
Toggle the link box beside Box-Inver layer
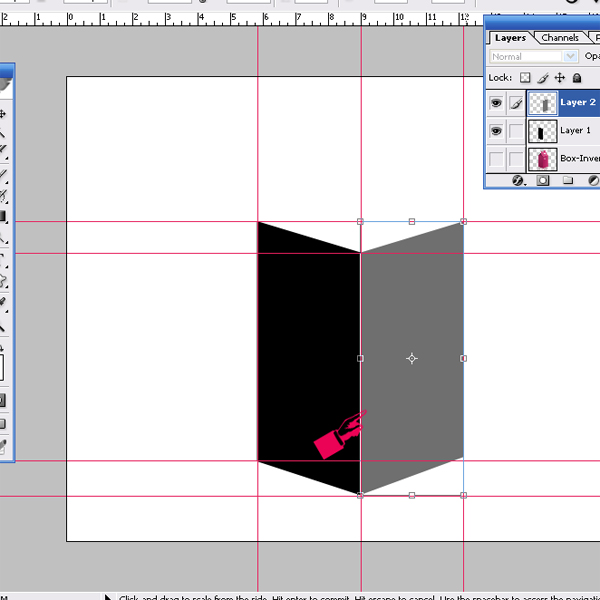[516, 159]
